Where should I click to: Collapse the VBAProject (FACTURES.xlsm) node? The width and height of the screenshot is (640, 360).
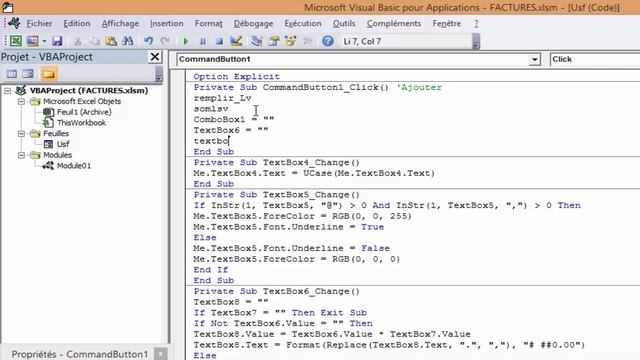click(8, 91)
